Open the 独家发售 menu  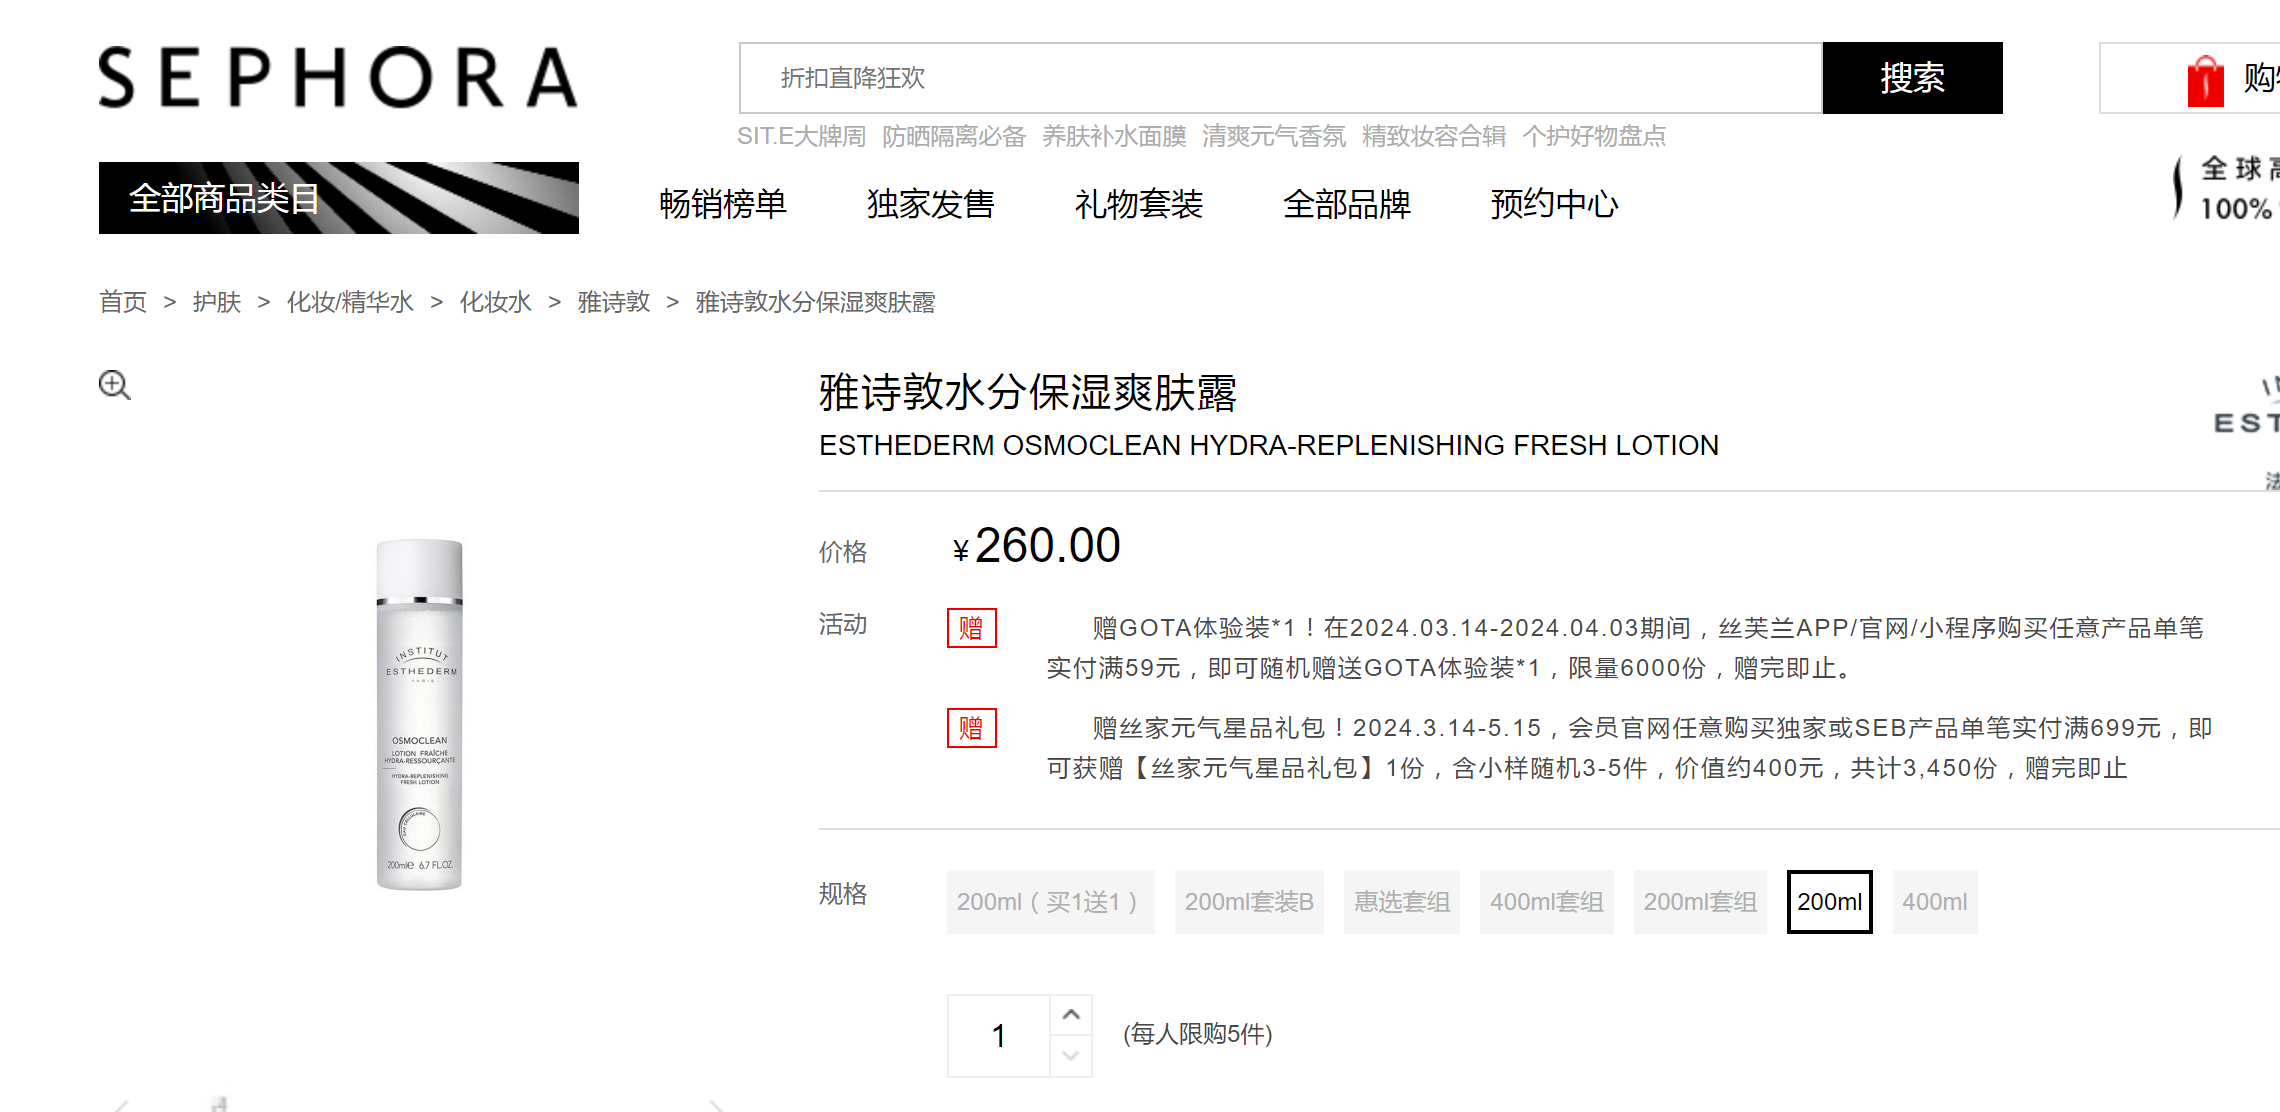(930, 204)
